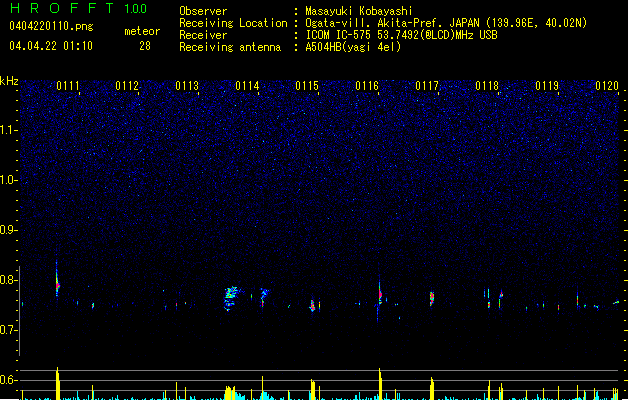Viewport: 629px width, 400px height.
Task: Click the meteor echo at the 0117 mark
Action: [432, 298]
